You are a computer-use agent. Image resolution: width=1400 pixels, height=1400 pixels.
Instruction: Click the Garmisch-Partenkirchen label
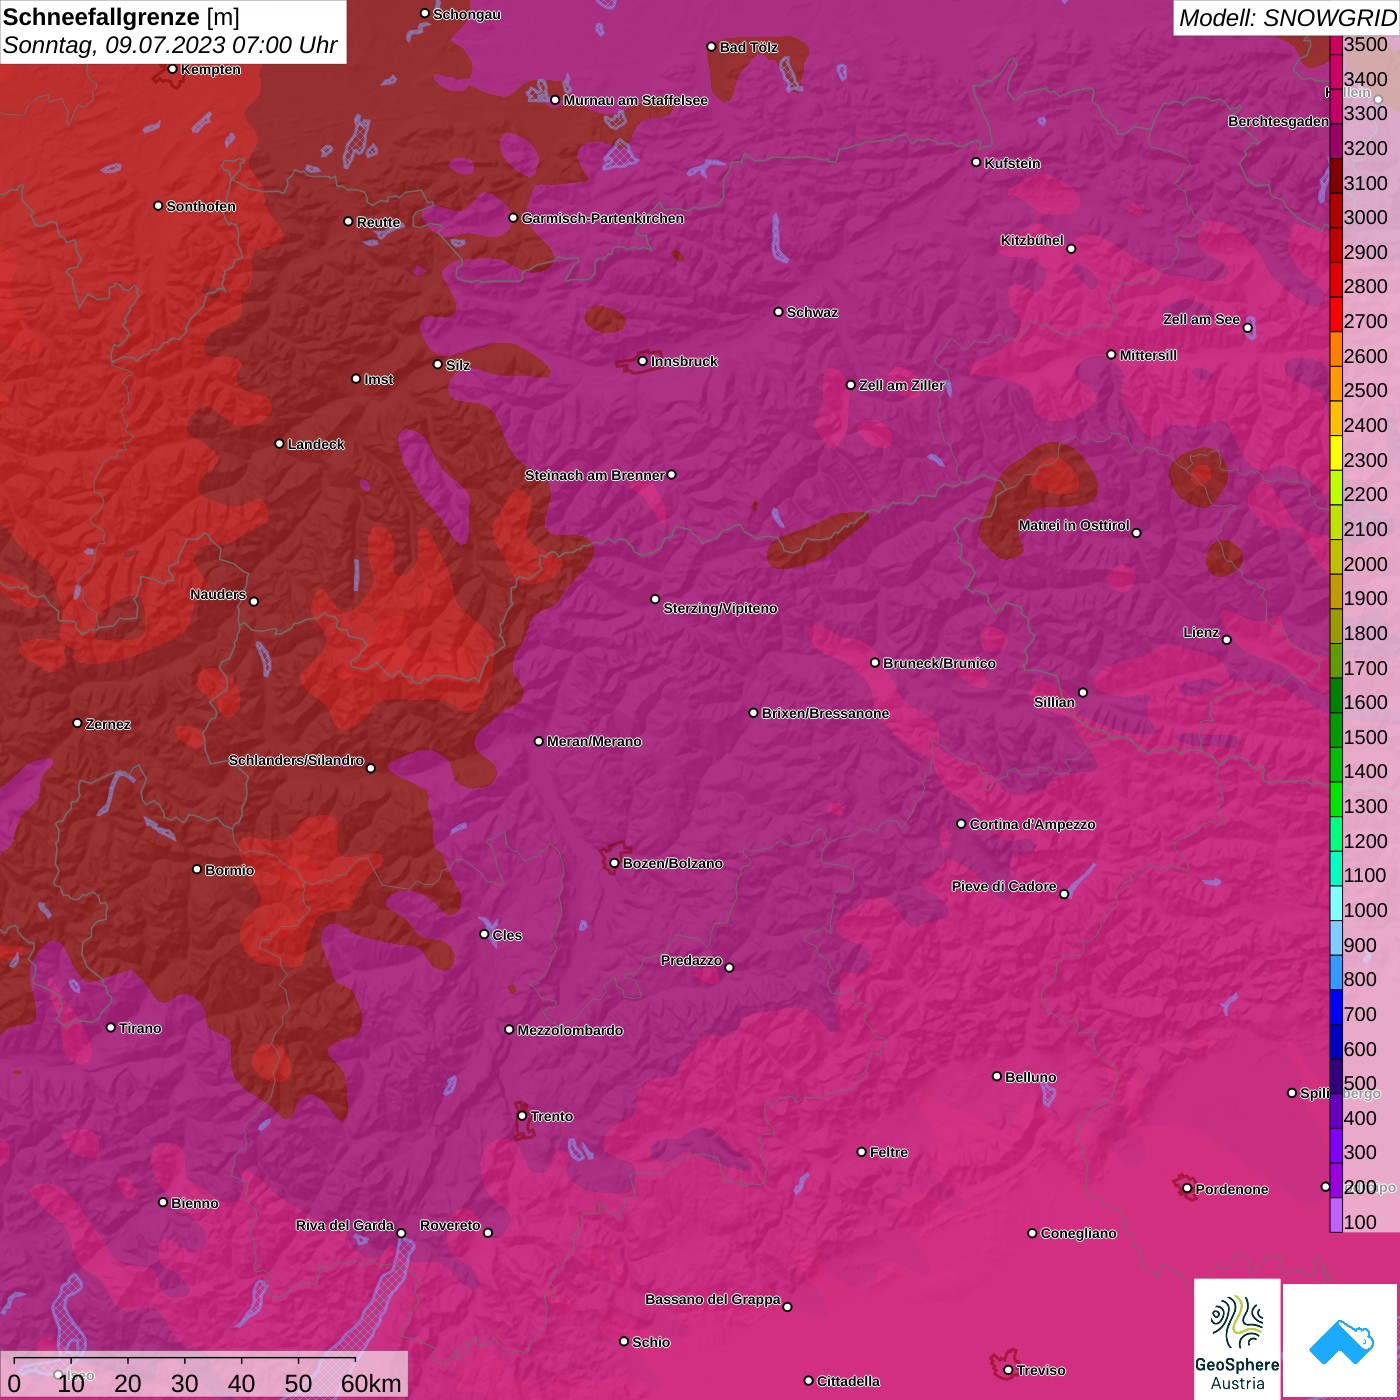[603, 218]
